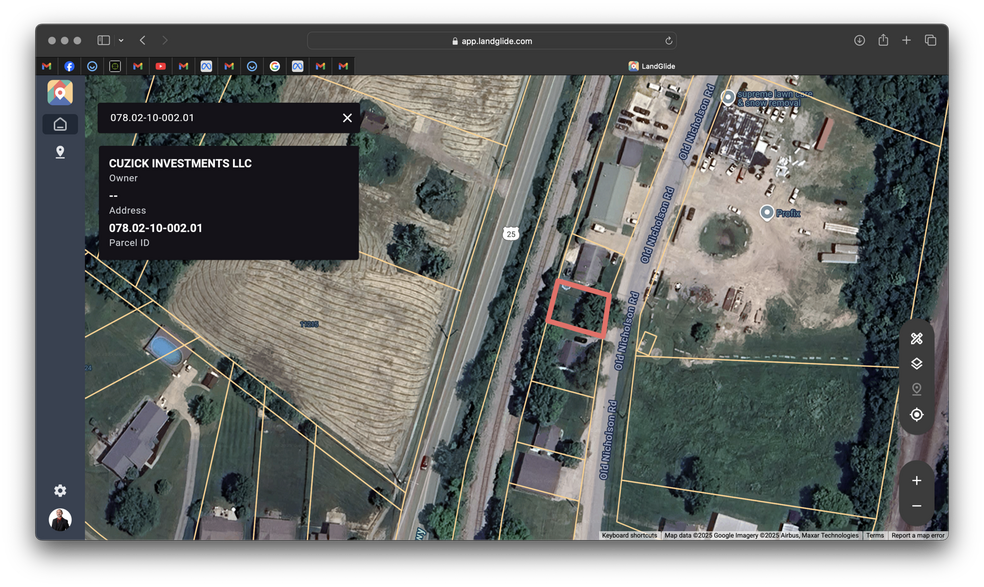
Task: Zoom in on the map
Action: pyautogui.click(x=916, y=481)
